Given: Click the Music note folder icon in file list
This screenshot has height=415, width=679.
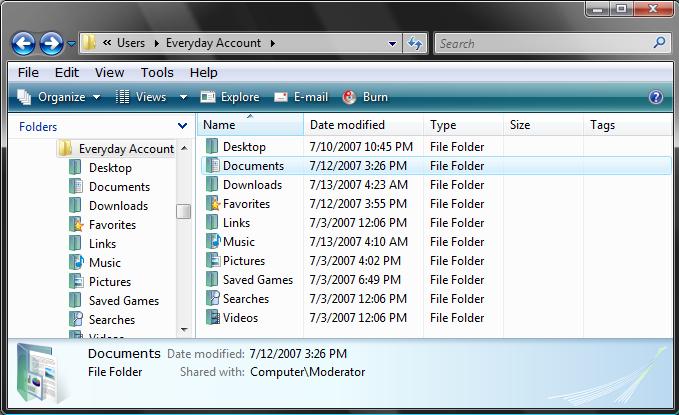Looking at the screenshot, I should click(213, 242).
